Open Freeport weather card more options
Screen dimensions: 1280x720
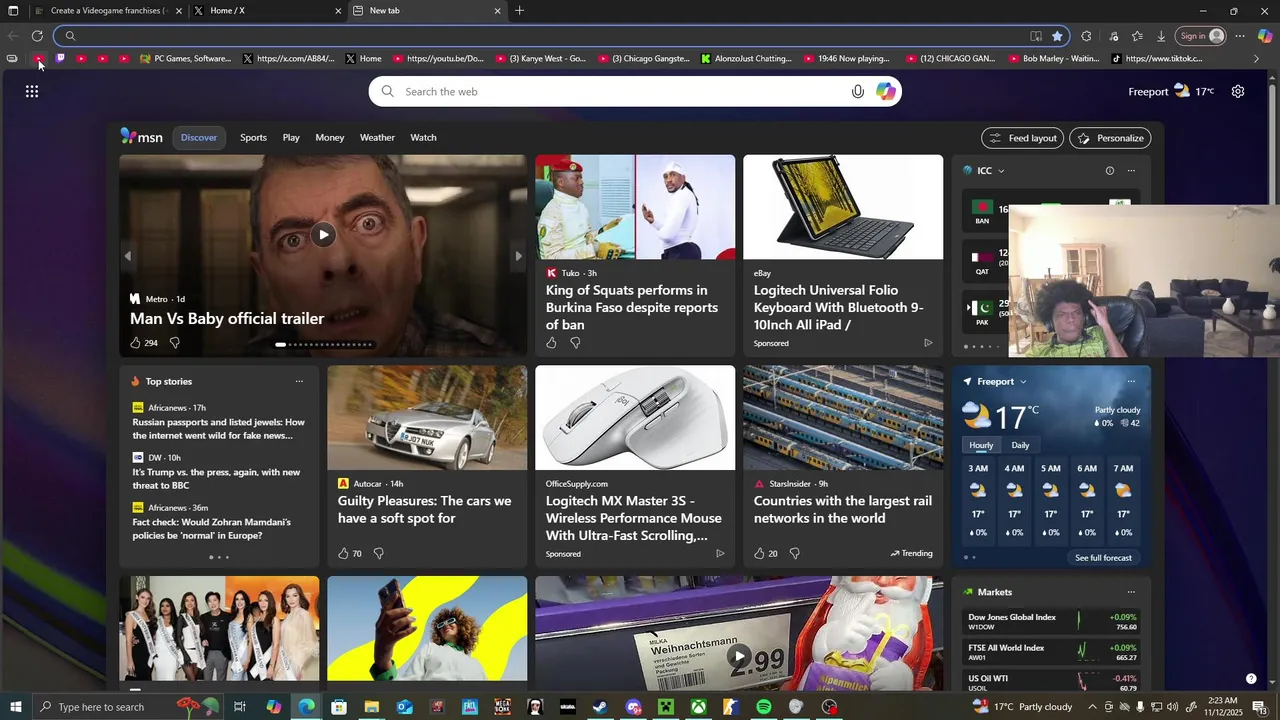pos(1131,381)
